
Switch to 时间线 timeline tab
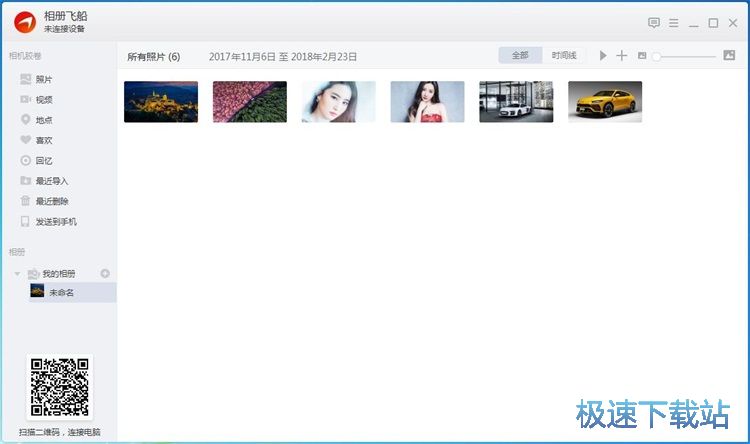click(x=563, y=56)
